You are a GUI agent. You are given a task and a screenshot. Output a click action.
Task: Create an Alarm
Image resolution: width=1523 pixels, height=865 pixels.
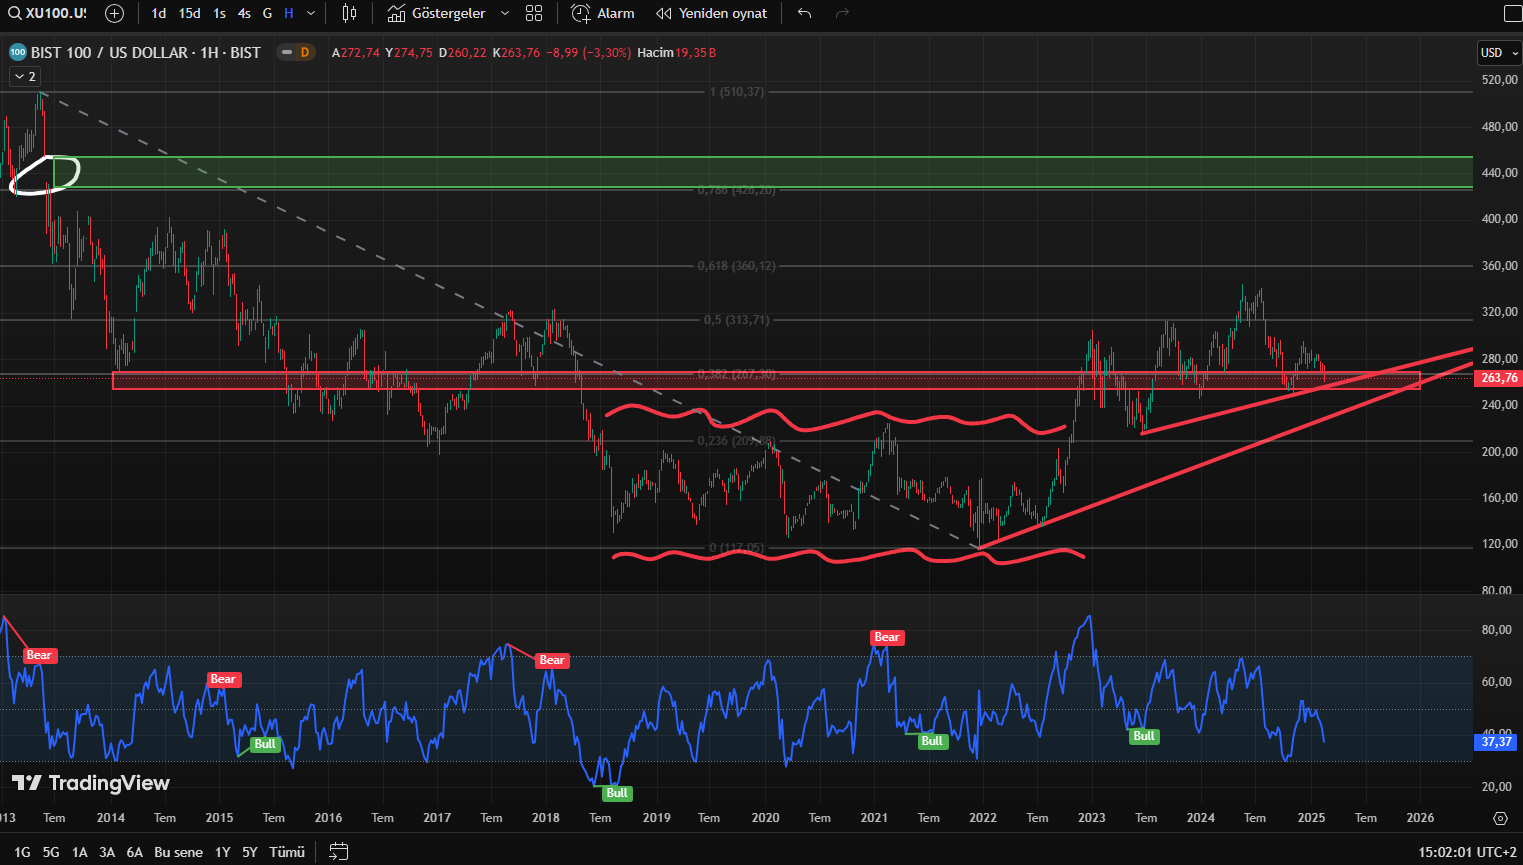tap(603, 13)
